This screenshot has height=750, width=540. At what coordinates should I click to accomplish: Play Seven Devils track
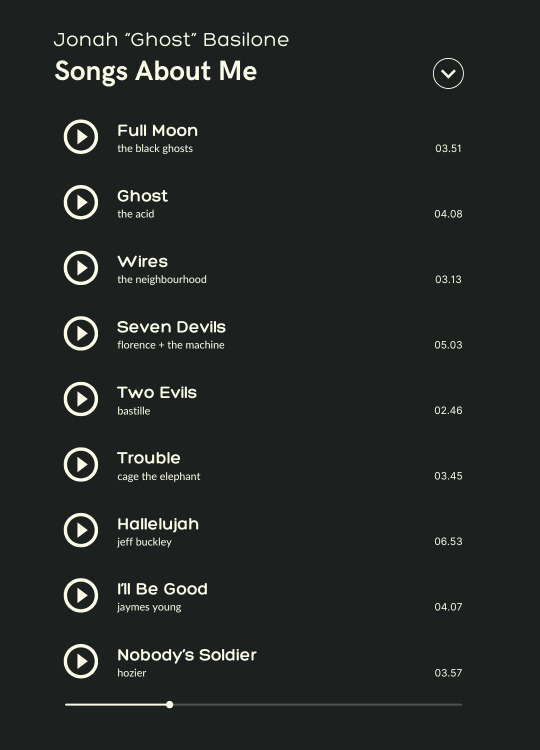(x=81, y=333)
